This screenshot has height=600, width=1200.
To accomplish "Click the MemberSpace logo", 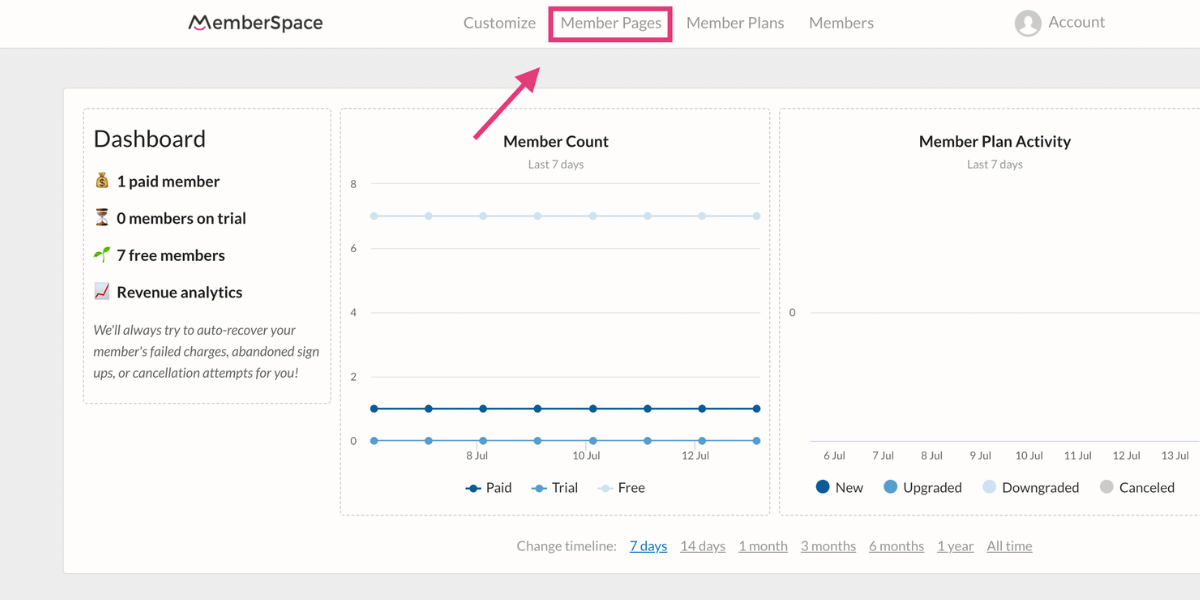I will click(x=255, y=22).
